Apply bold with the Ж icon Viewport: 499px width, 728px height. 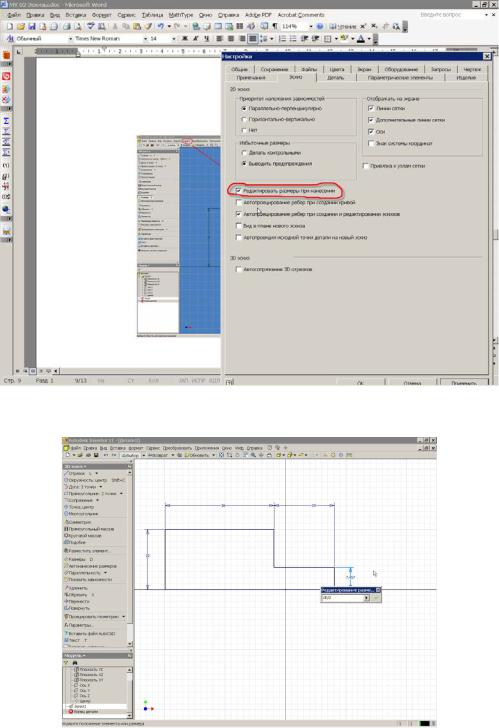tap(185, 39)
